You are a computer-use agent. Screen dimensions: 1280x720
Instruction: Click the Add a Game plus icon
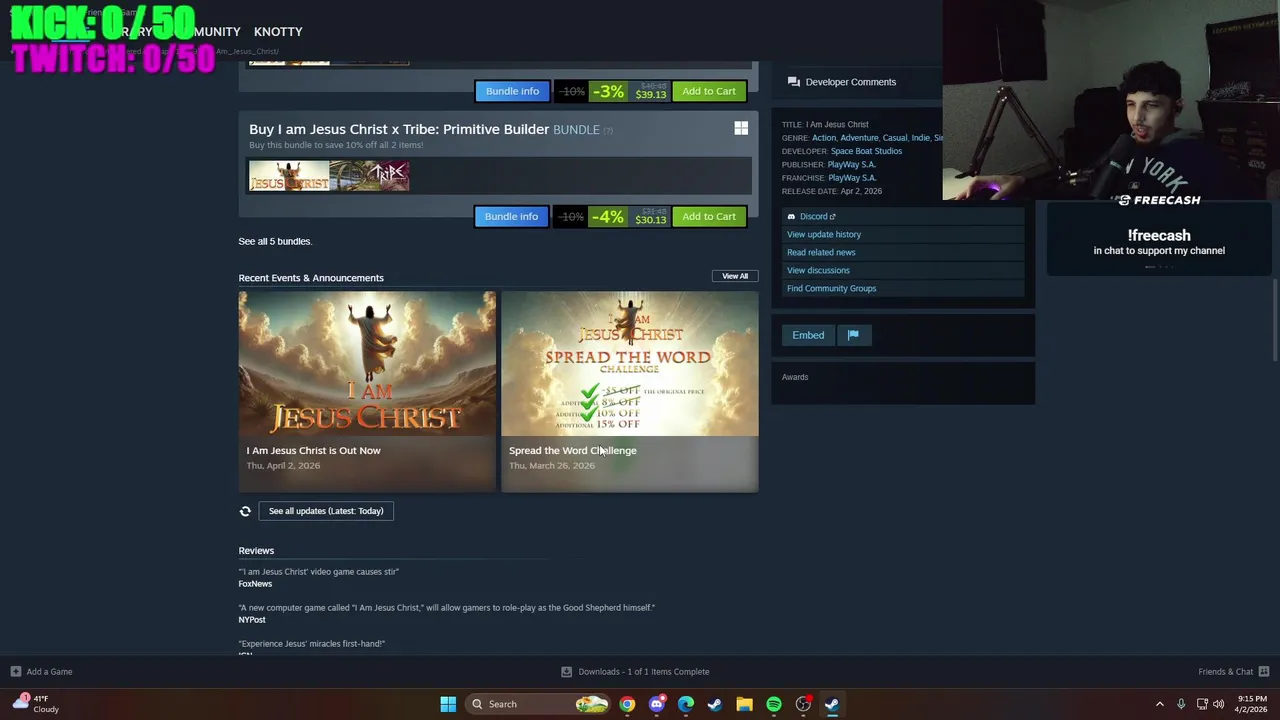point(15,672)
